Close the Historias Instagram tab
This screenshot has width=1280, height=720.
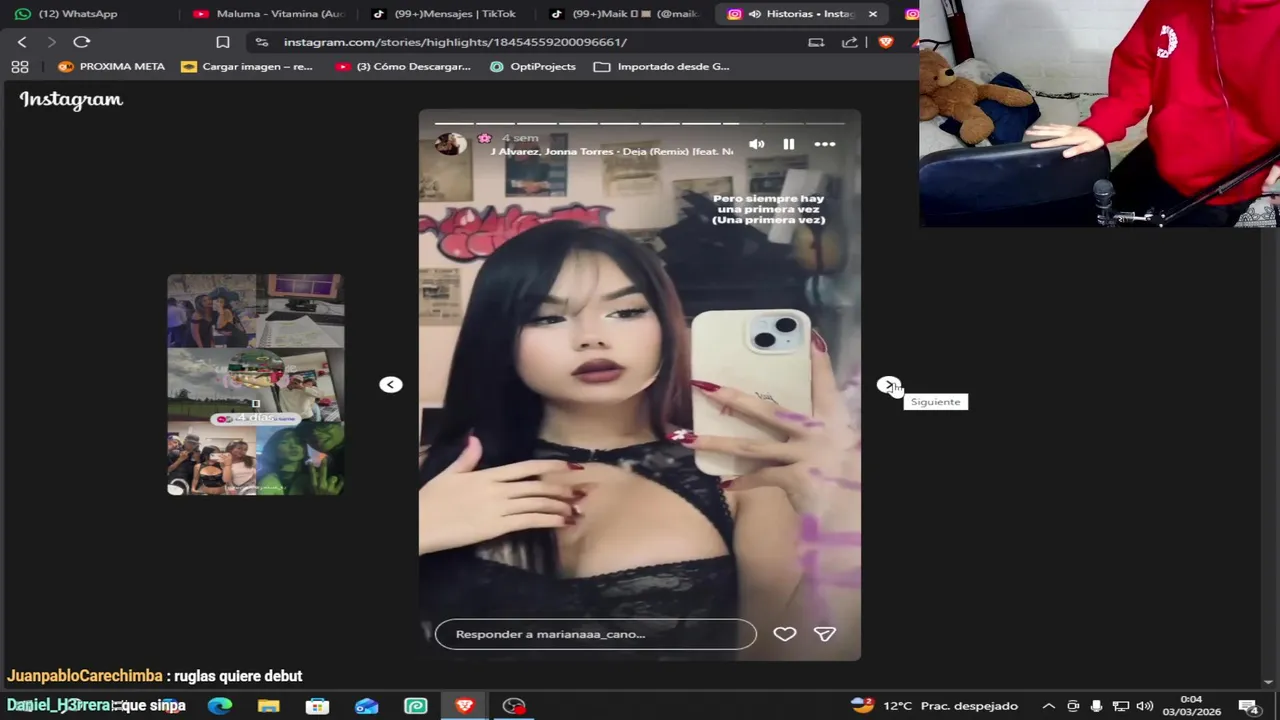873,14
